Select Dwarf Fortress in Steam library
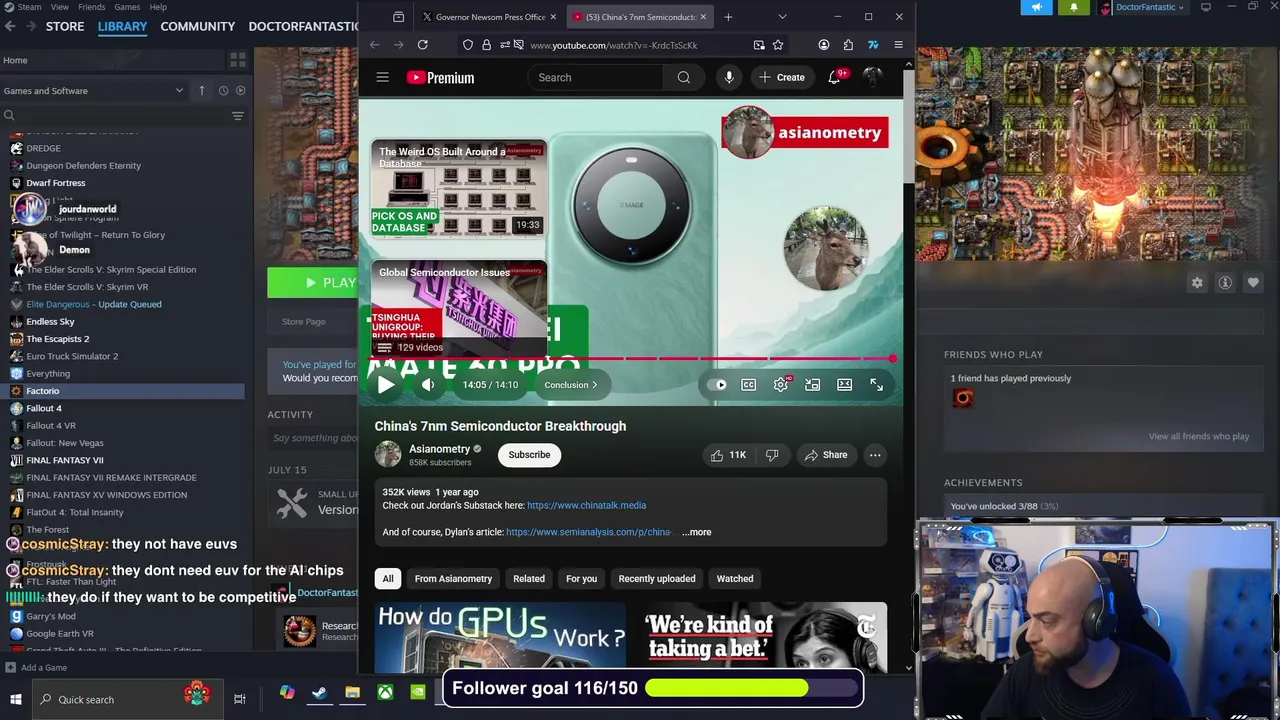Viewport: 1280px width, 720px height. pos(56,183)
